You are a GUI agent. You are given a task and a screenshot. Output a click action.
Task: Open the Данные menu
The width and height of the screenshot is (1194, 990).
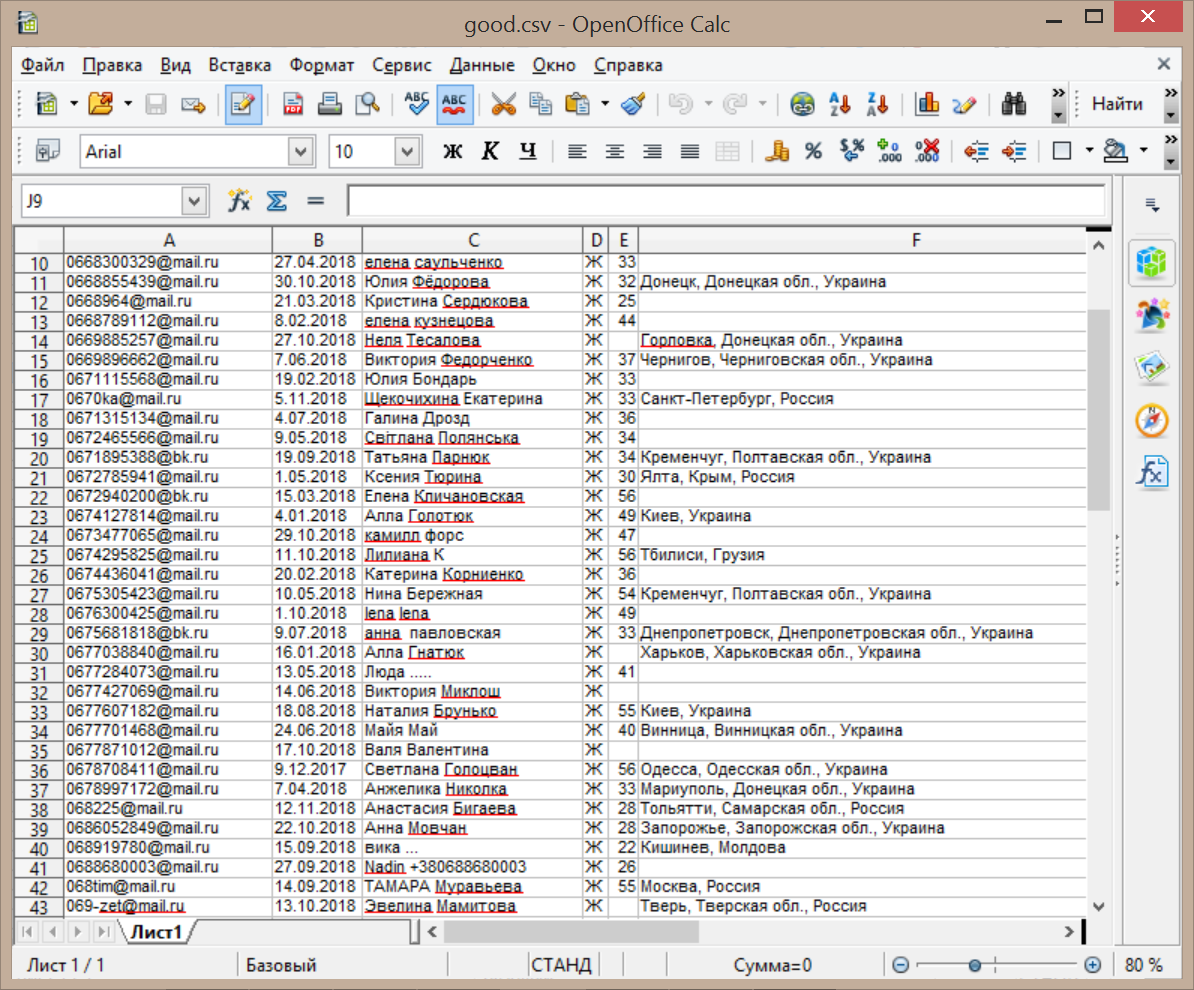[x=482, y=65]
